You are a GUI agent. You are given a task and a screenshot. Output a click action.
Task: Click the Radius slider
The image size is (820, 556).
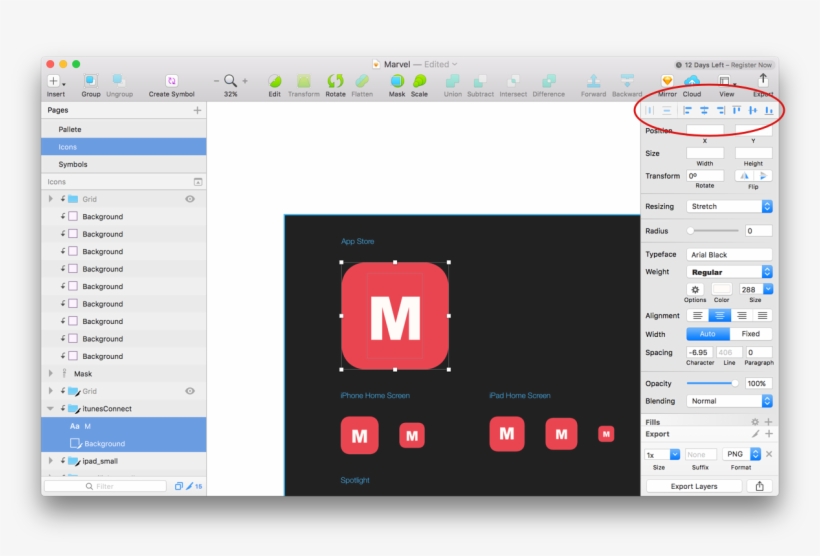[713, 231]
